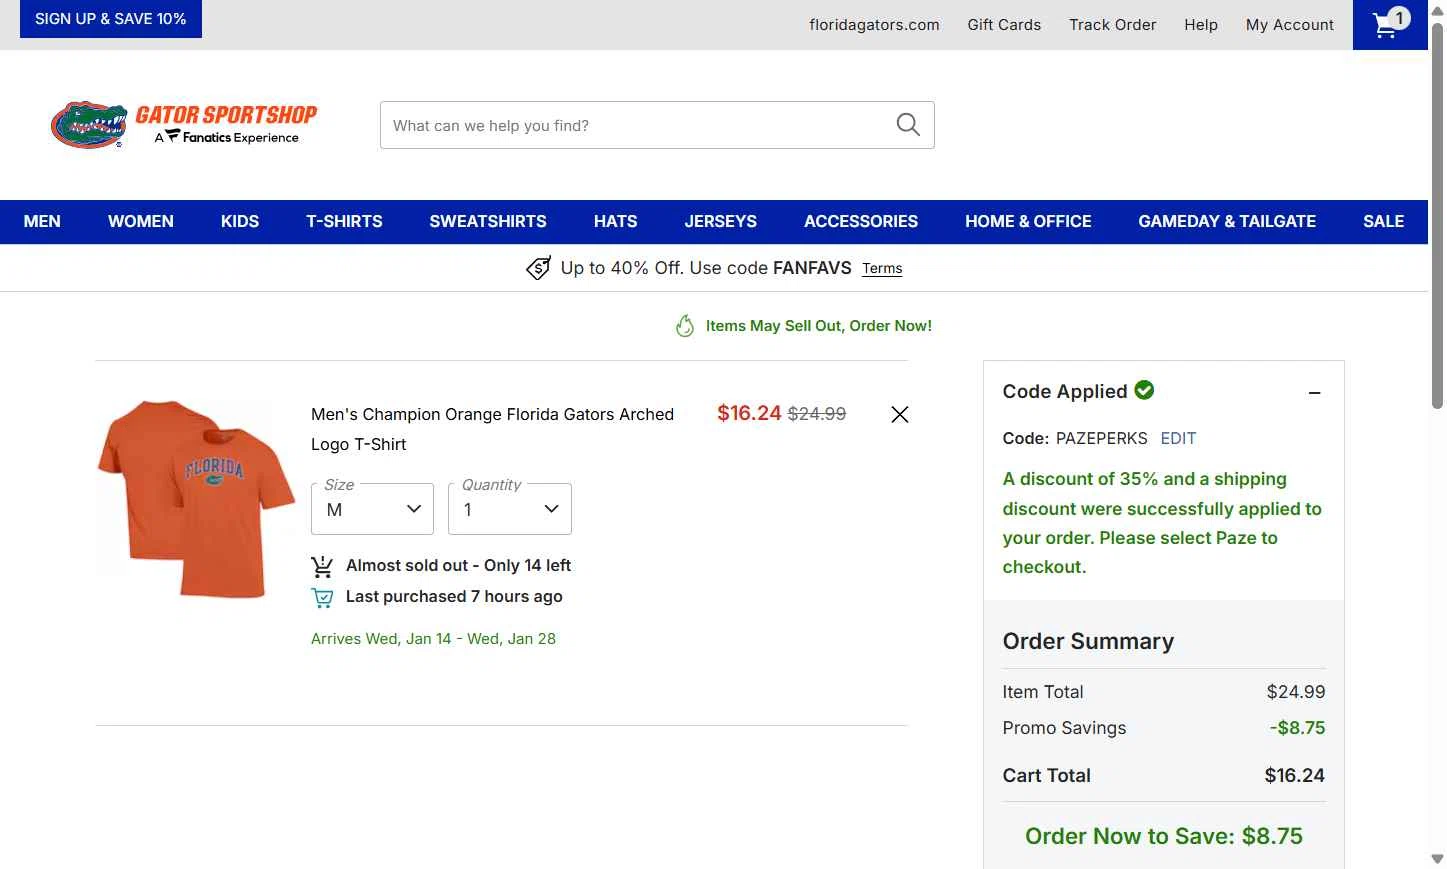Open the HATS menu
1447x869 pixels.
point(615,222)
